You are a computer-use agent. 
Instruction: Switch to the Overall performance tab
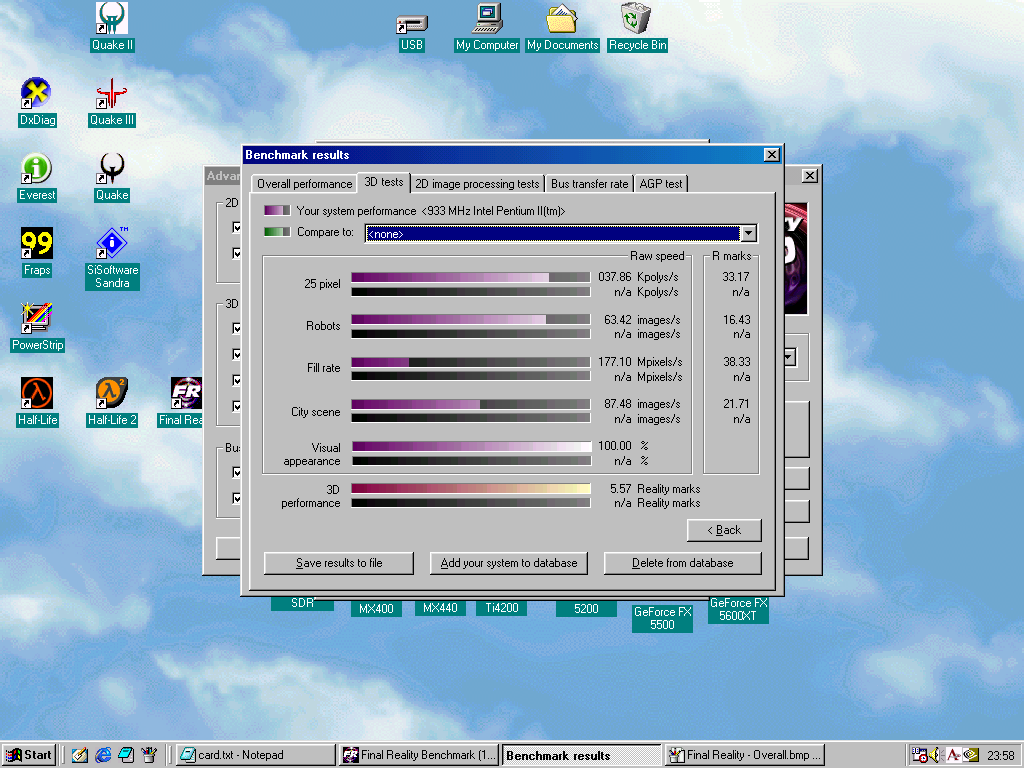pyautogui.click(x=305, y=184)
